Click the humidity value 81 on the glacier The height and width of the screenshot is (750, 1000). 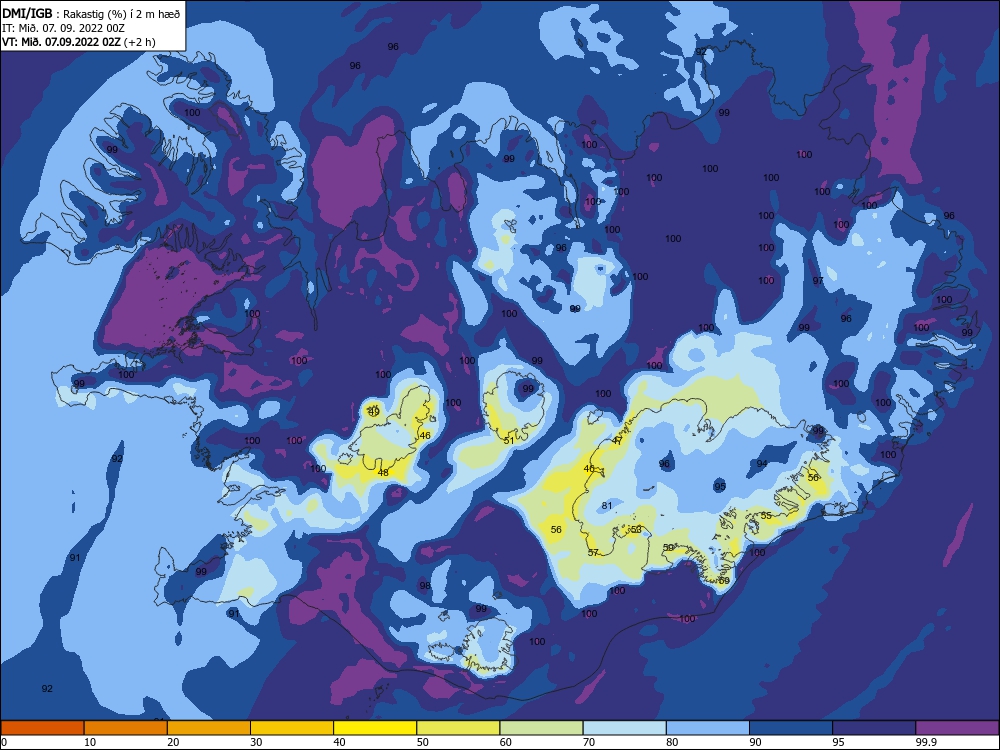[607, 506]
